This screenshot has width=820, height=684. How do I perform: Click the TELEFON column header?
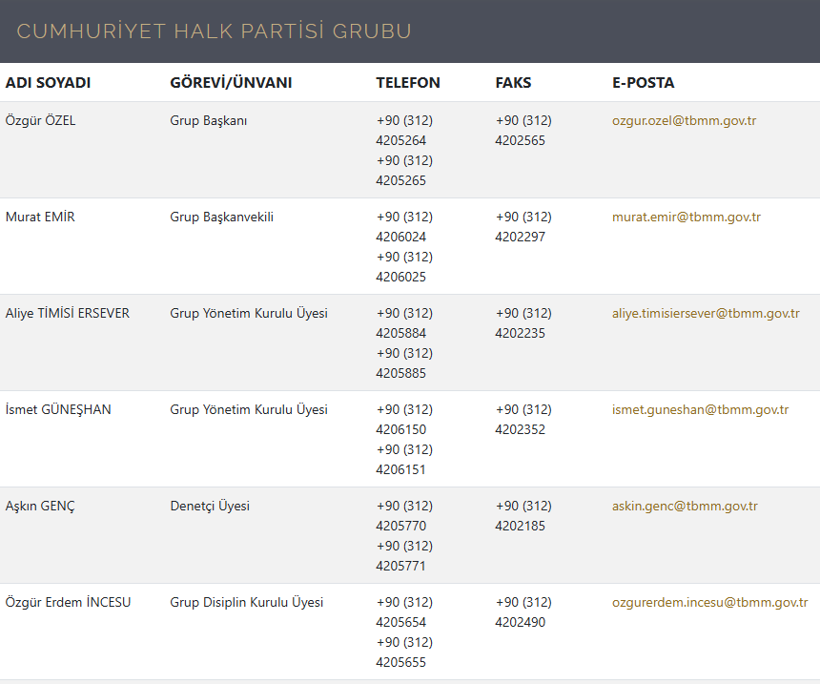point(408,83)
